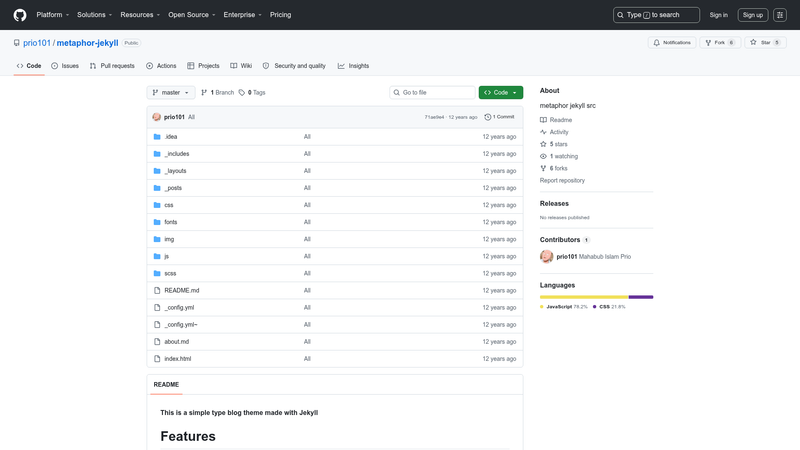Focus the search box in header
This screenshot has height=450, width=800.
pos(656,15)
